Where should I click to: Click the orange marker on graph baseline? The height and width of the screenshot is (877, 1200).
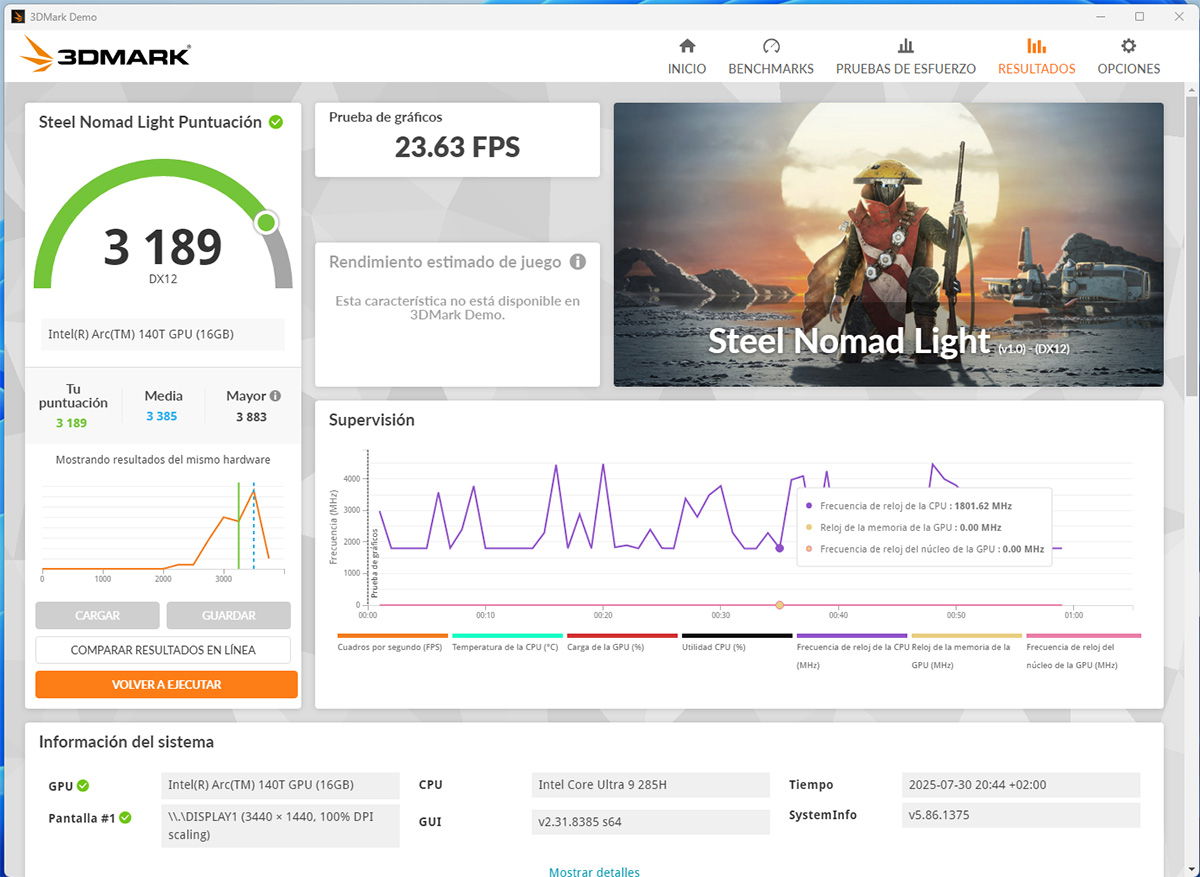(x=779, y=605)
